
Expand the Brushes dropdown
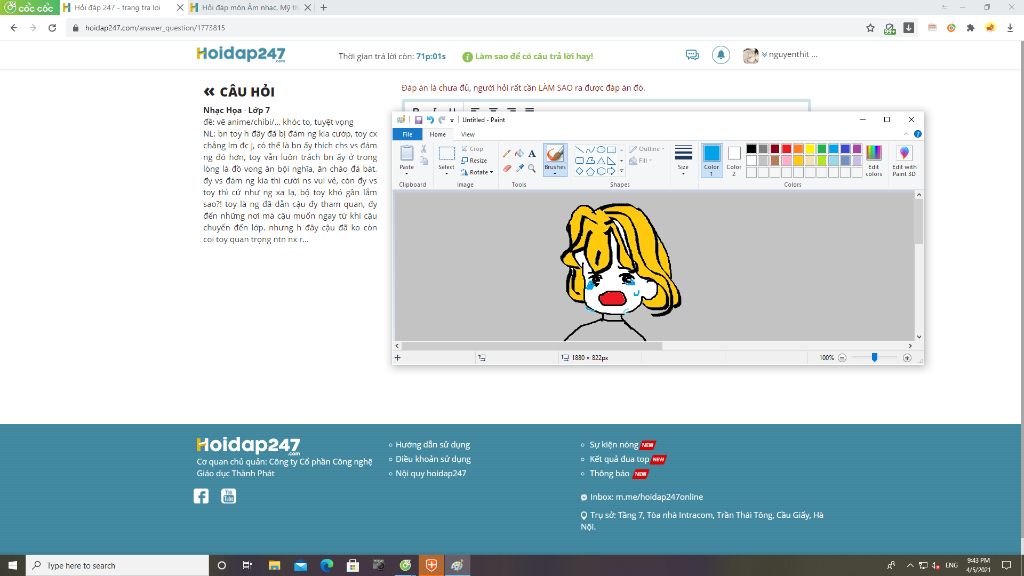point(555,171)
